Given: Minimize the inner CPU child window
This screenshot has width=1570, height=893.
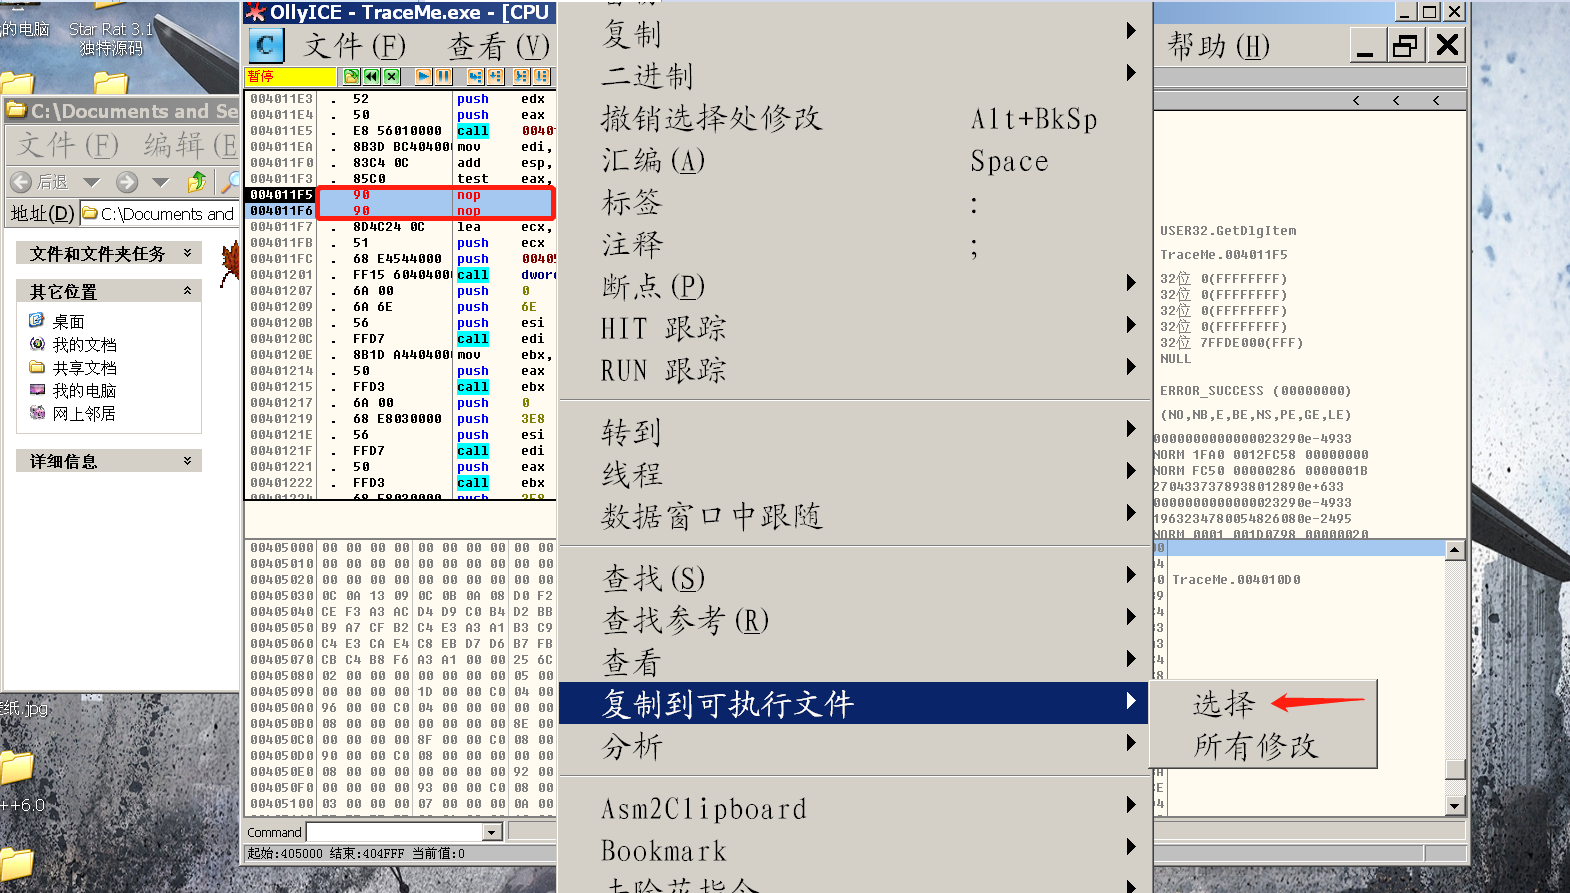Looking at the screenshot, I should (1368, 45).
